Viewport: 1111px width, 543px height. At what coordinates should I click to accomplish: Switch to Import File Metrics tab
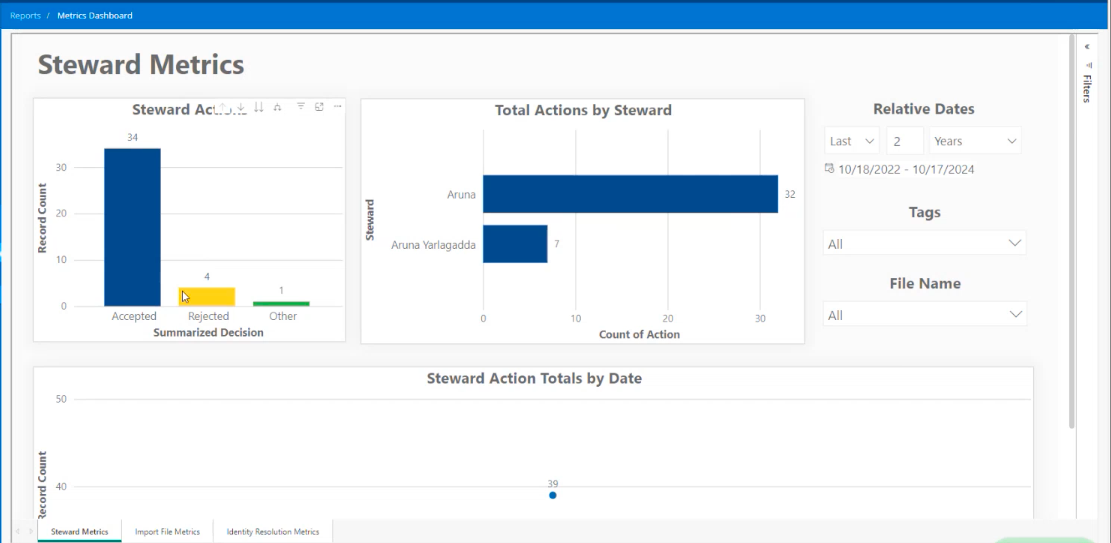tap(168, 532)
